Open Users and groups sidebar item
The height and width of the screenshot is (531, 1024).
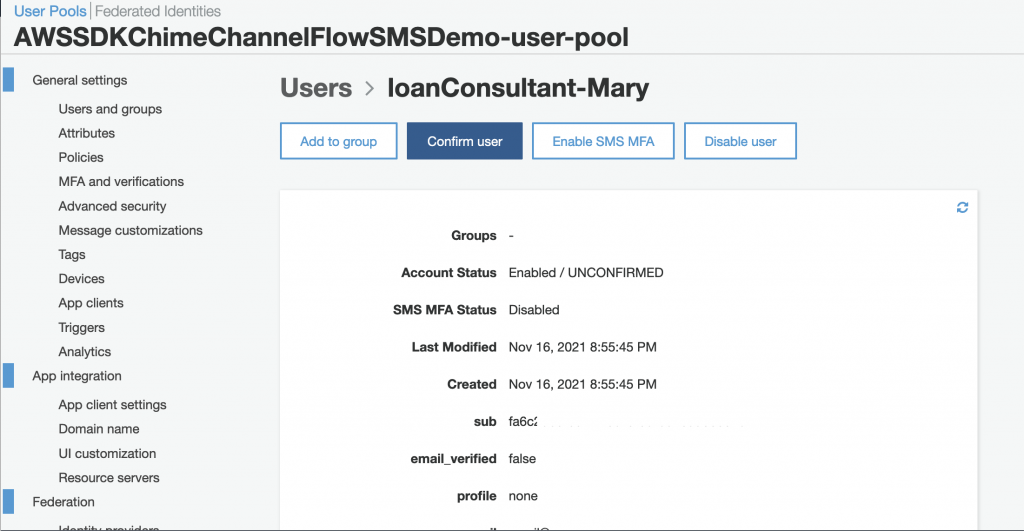point(110,109)
